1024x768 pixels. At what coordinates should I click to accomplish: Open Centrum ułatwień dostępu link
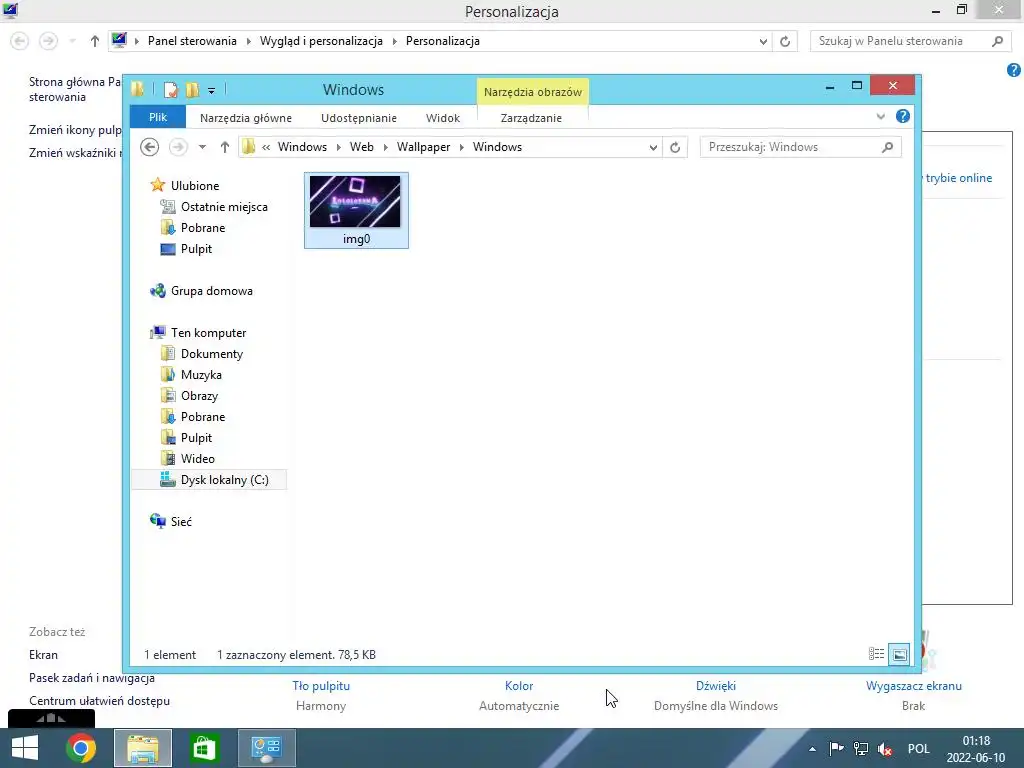point(99,701)
